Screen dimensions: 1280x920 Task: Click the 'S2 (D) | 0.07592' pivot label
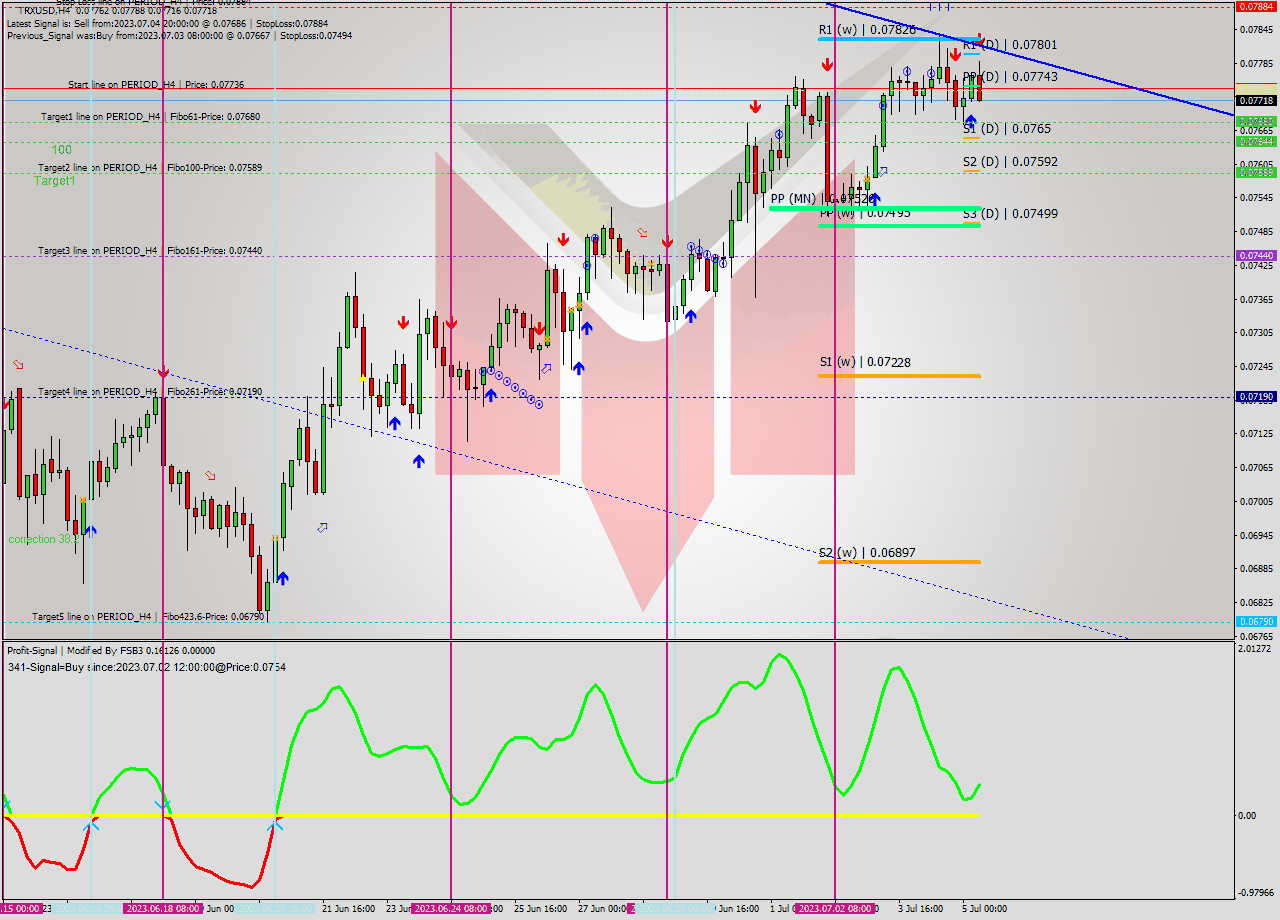click(1010, 162)
